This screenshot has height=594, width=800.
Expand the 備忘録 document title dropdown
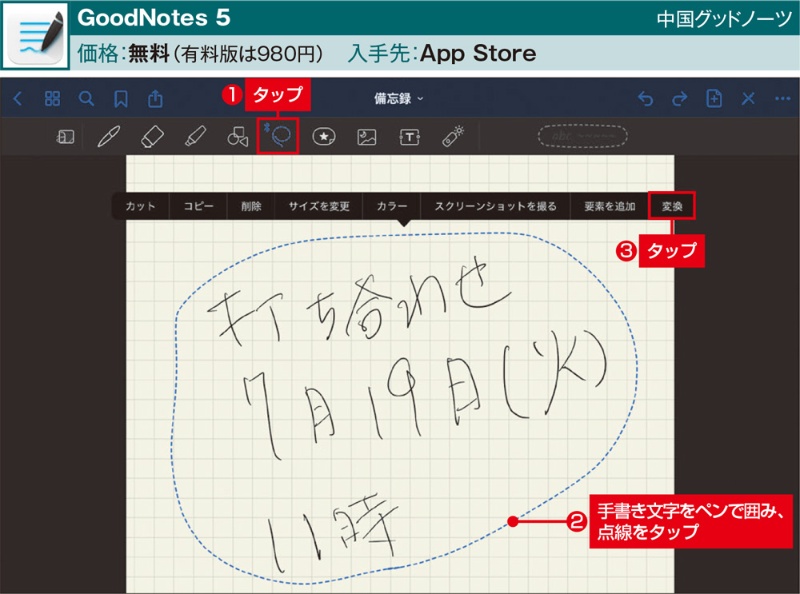click(x=399, y=98)
